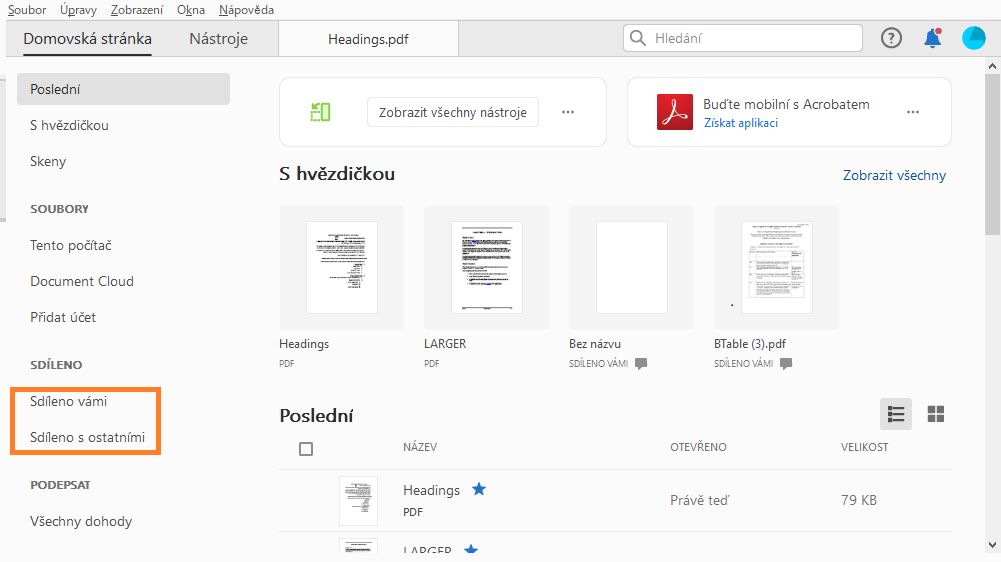Image resolution: width=1001 pixels, height=562 pixels.
Task: Click comment icon under Bez názvu
Action: (x=641, y=363)
